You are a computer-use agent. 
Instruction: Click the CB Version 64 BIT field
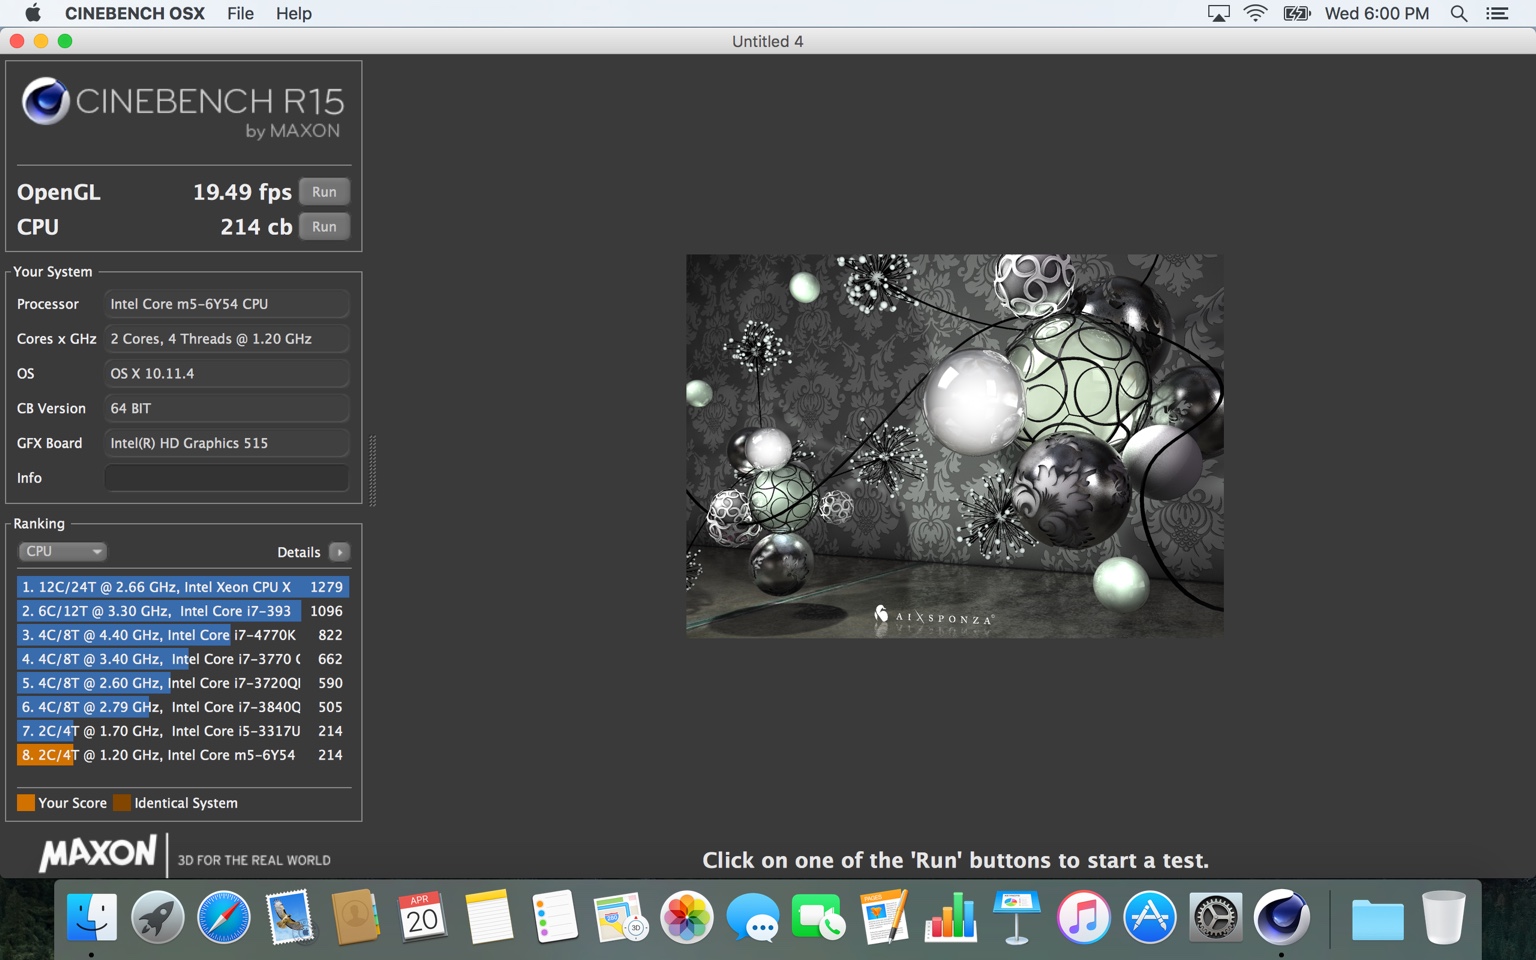tap(227, 409)
